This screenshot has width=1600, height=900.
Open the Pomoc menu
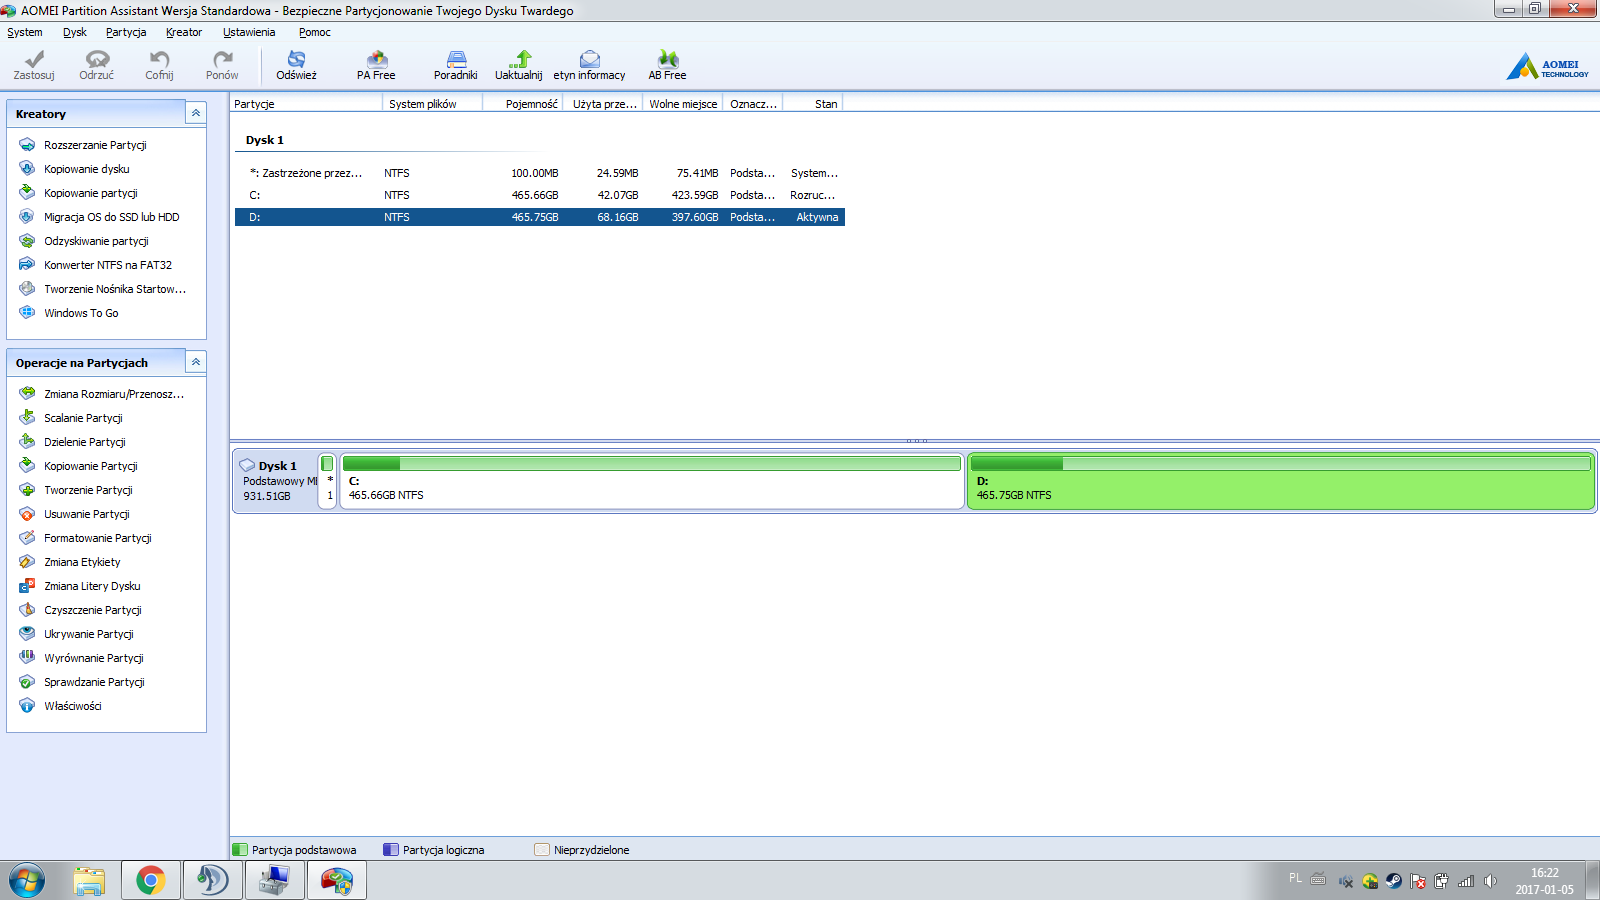coord(315,32)
